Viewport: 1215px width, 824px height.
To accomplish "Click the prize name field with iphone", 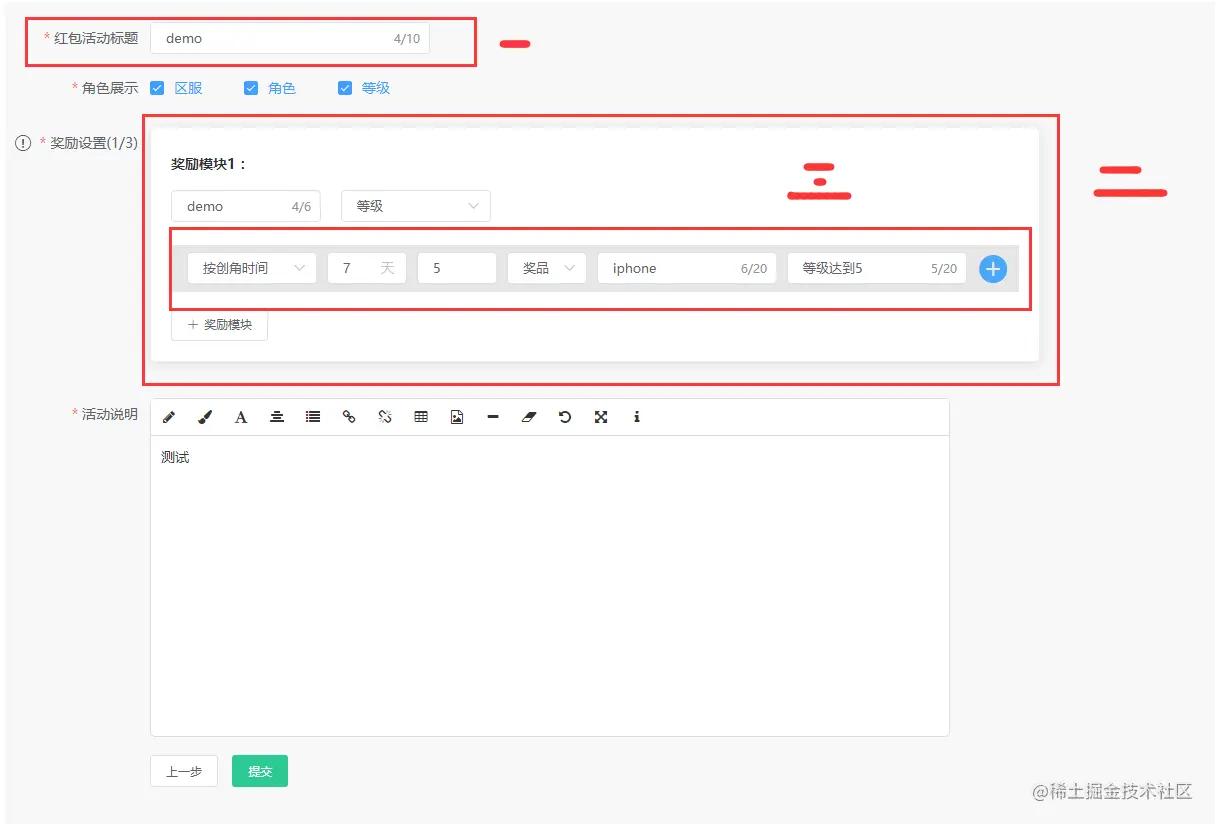I will pyautogui.click(x=687, y=268).
